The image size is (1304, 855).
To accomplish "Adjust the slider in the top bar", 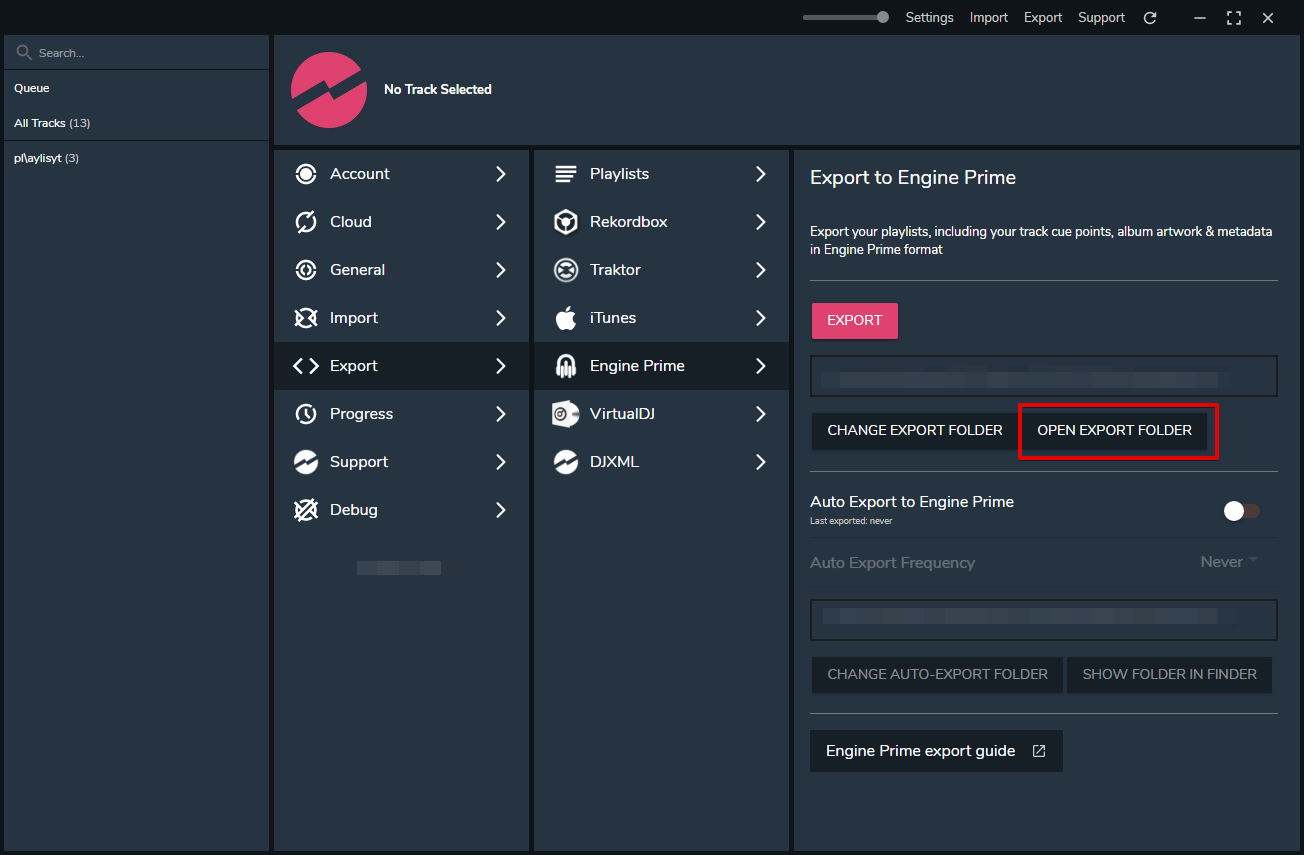I will pos(846,17).
